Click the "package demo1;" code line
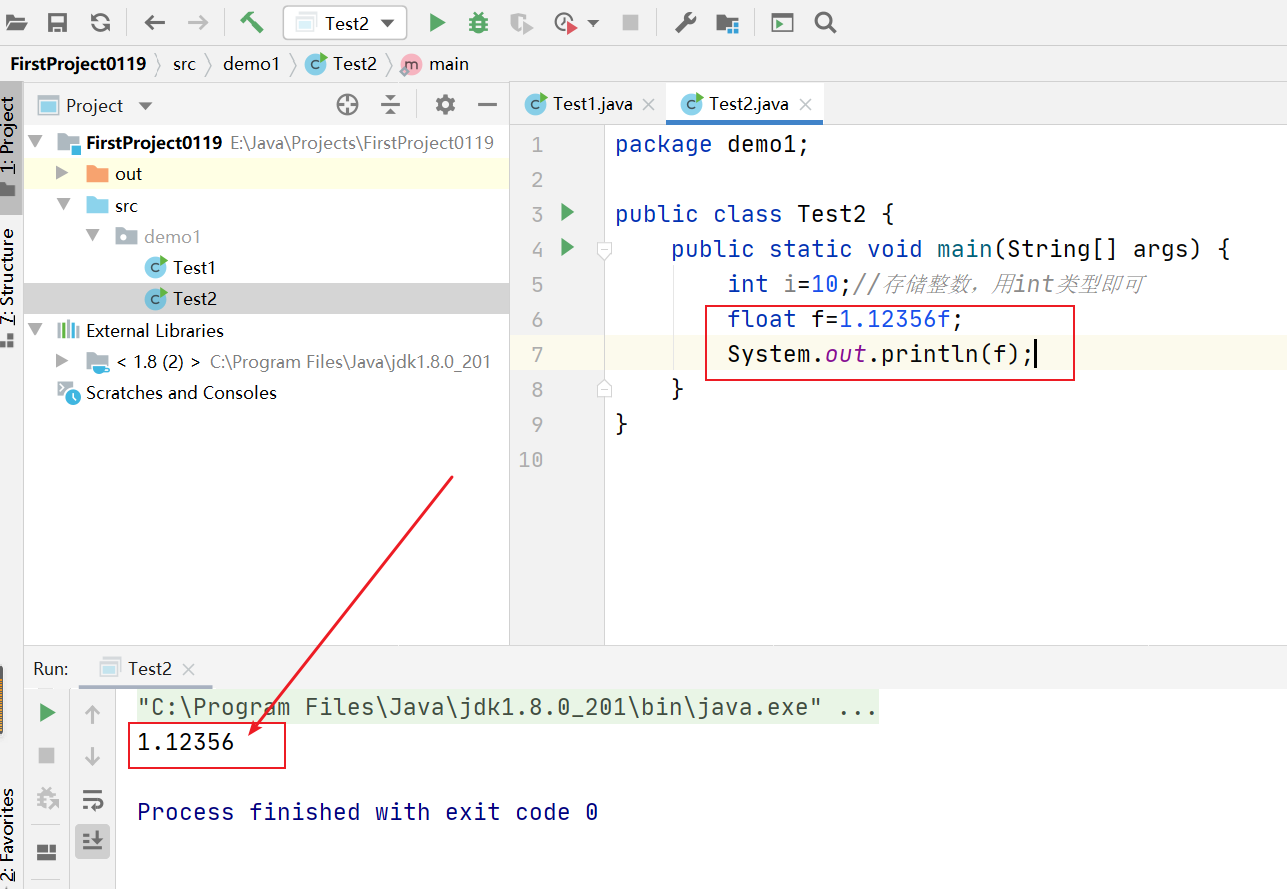This screenshot has width=1287, height=889. point(712,144)
